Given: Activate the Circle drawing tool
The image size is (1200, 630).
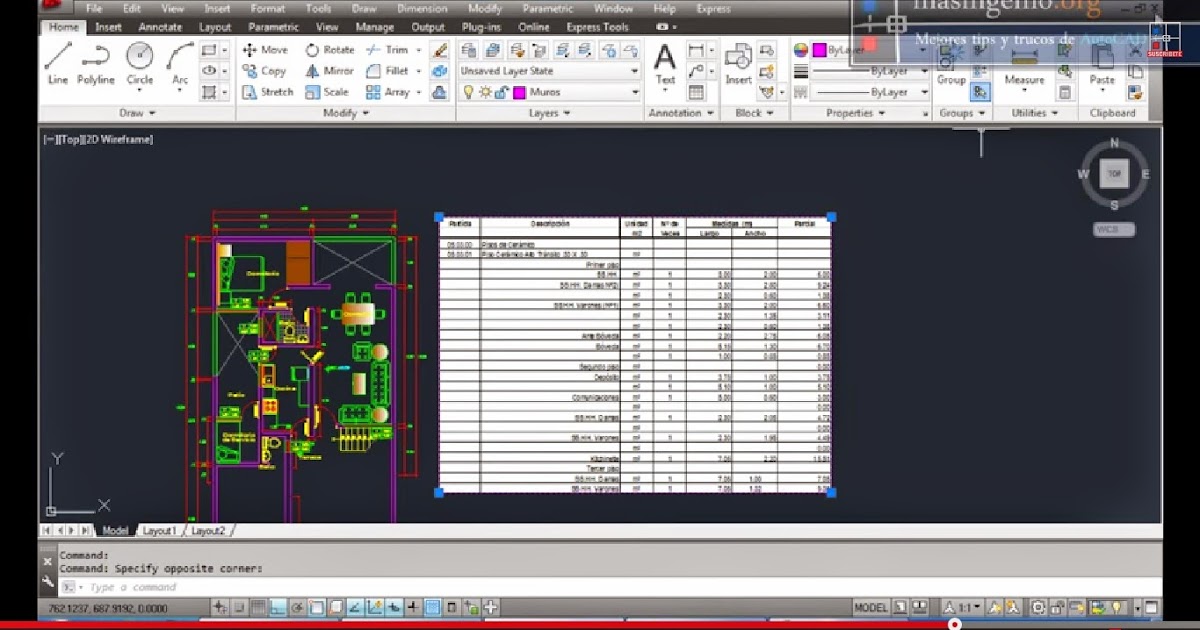Looking at the screenshot, I should pos(140,62).
